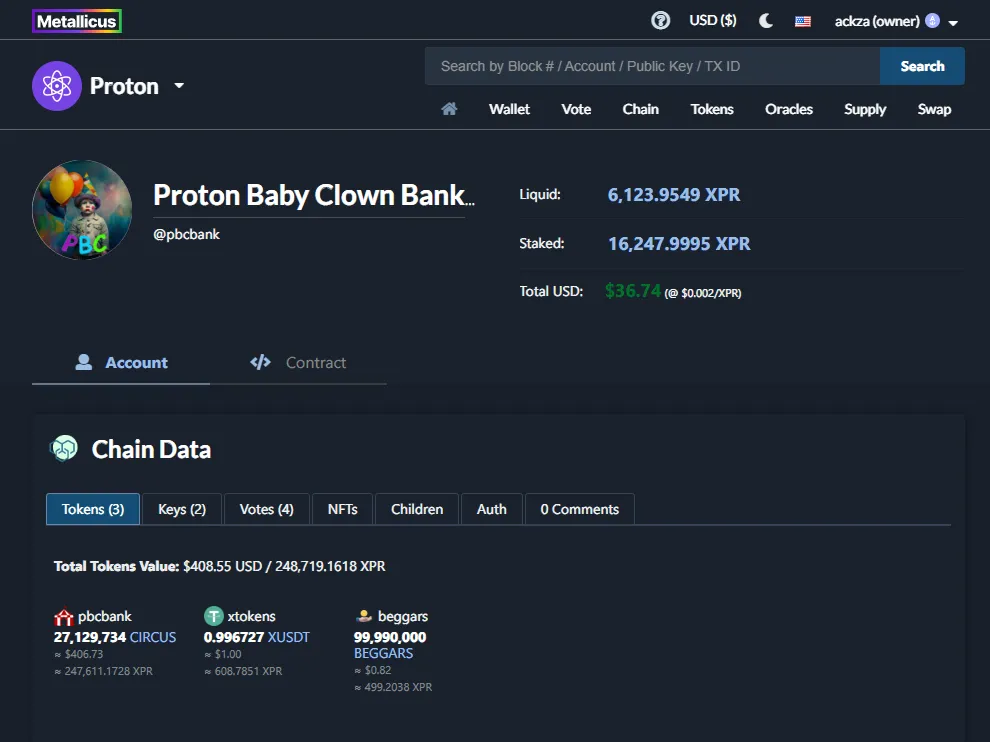Click the liquid 6,123.9549 XPR value

674,194
